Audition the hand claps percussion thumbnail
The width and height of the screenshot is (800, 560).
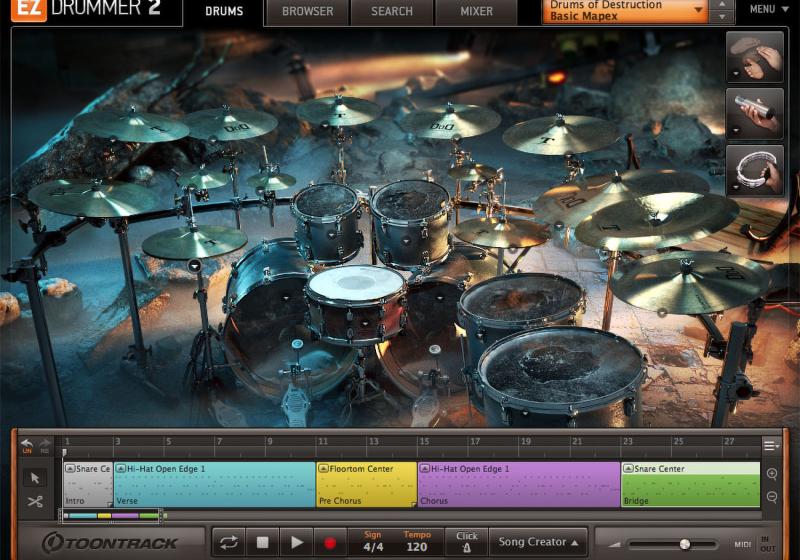point(755,57)
